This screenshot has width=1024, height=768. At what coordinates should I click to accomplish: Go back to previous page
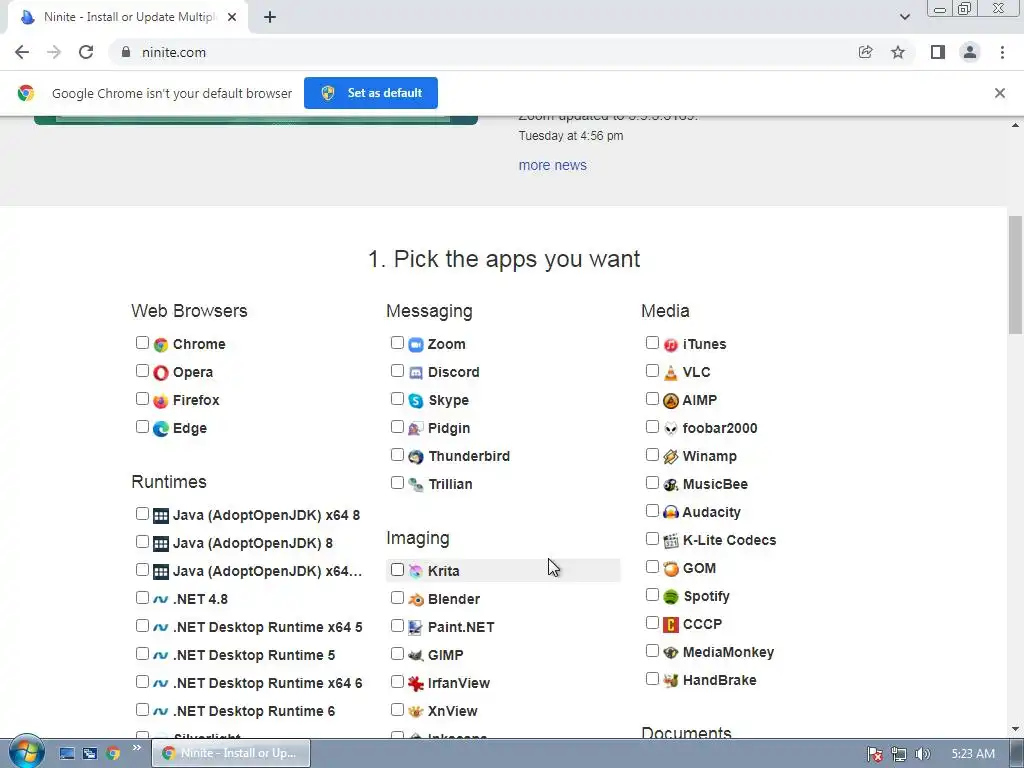point(22,52)
